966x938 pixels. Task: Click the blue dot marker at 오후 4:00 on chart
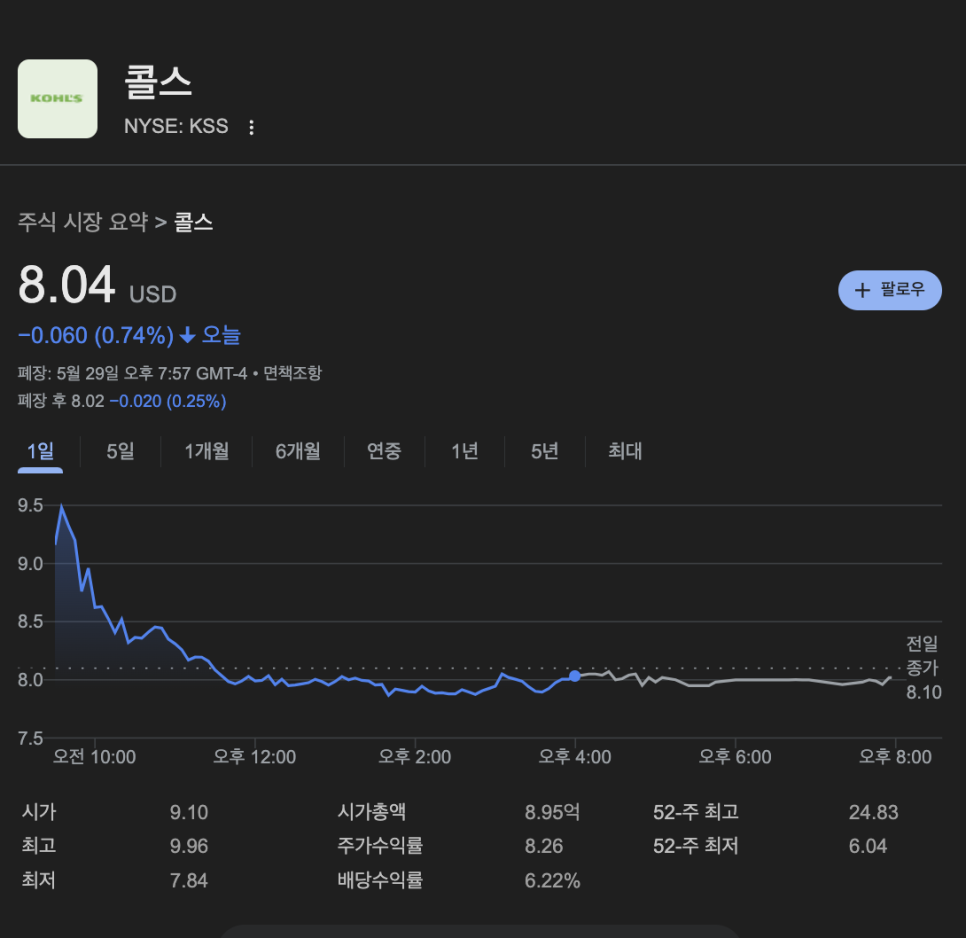click(x=575, y=676)
